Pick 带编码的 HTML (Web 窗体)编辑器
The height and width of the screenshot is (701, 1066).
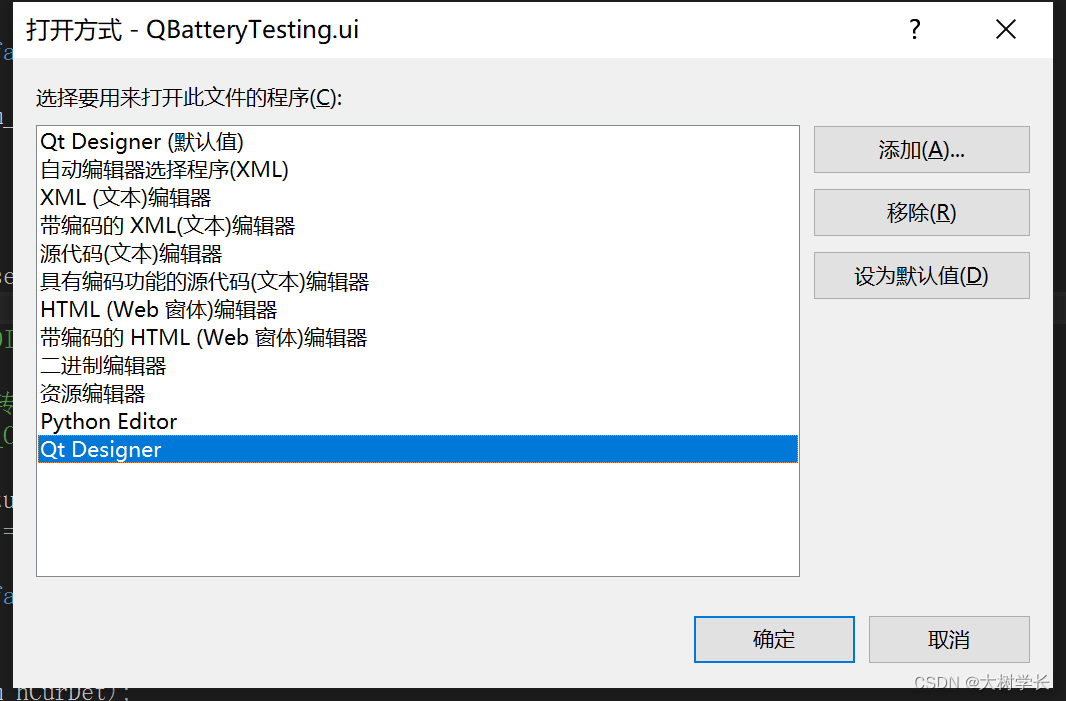[203, 337]
